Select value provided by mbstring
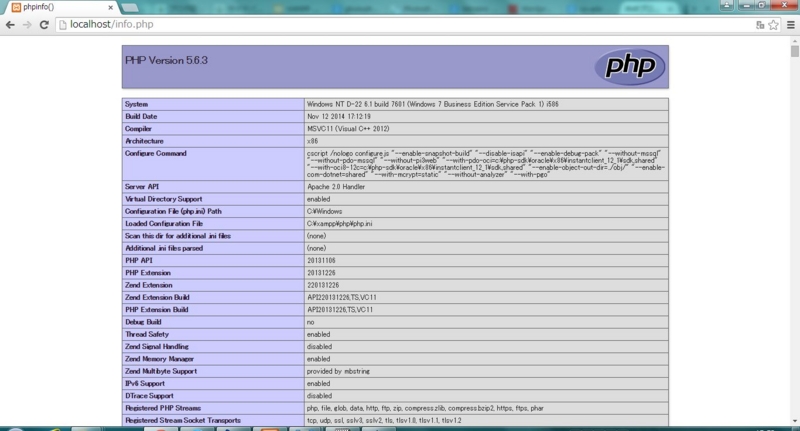Viewport: 800px width, 431px height. tap(338, 371)
